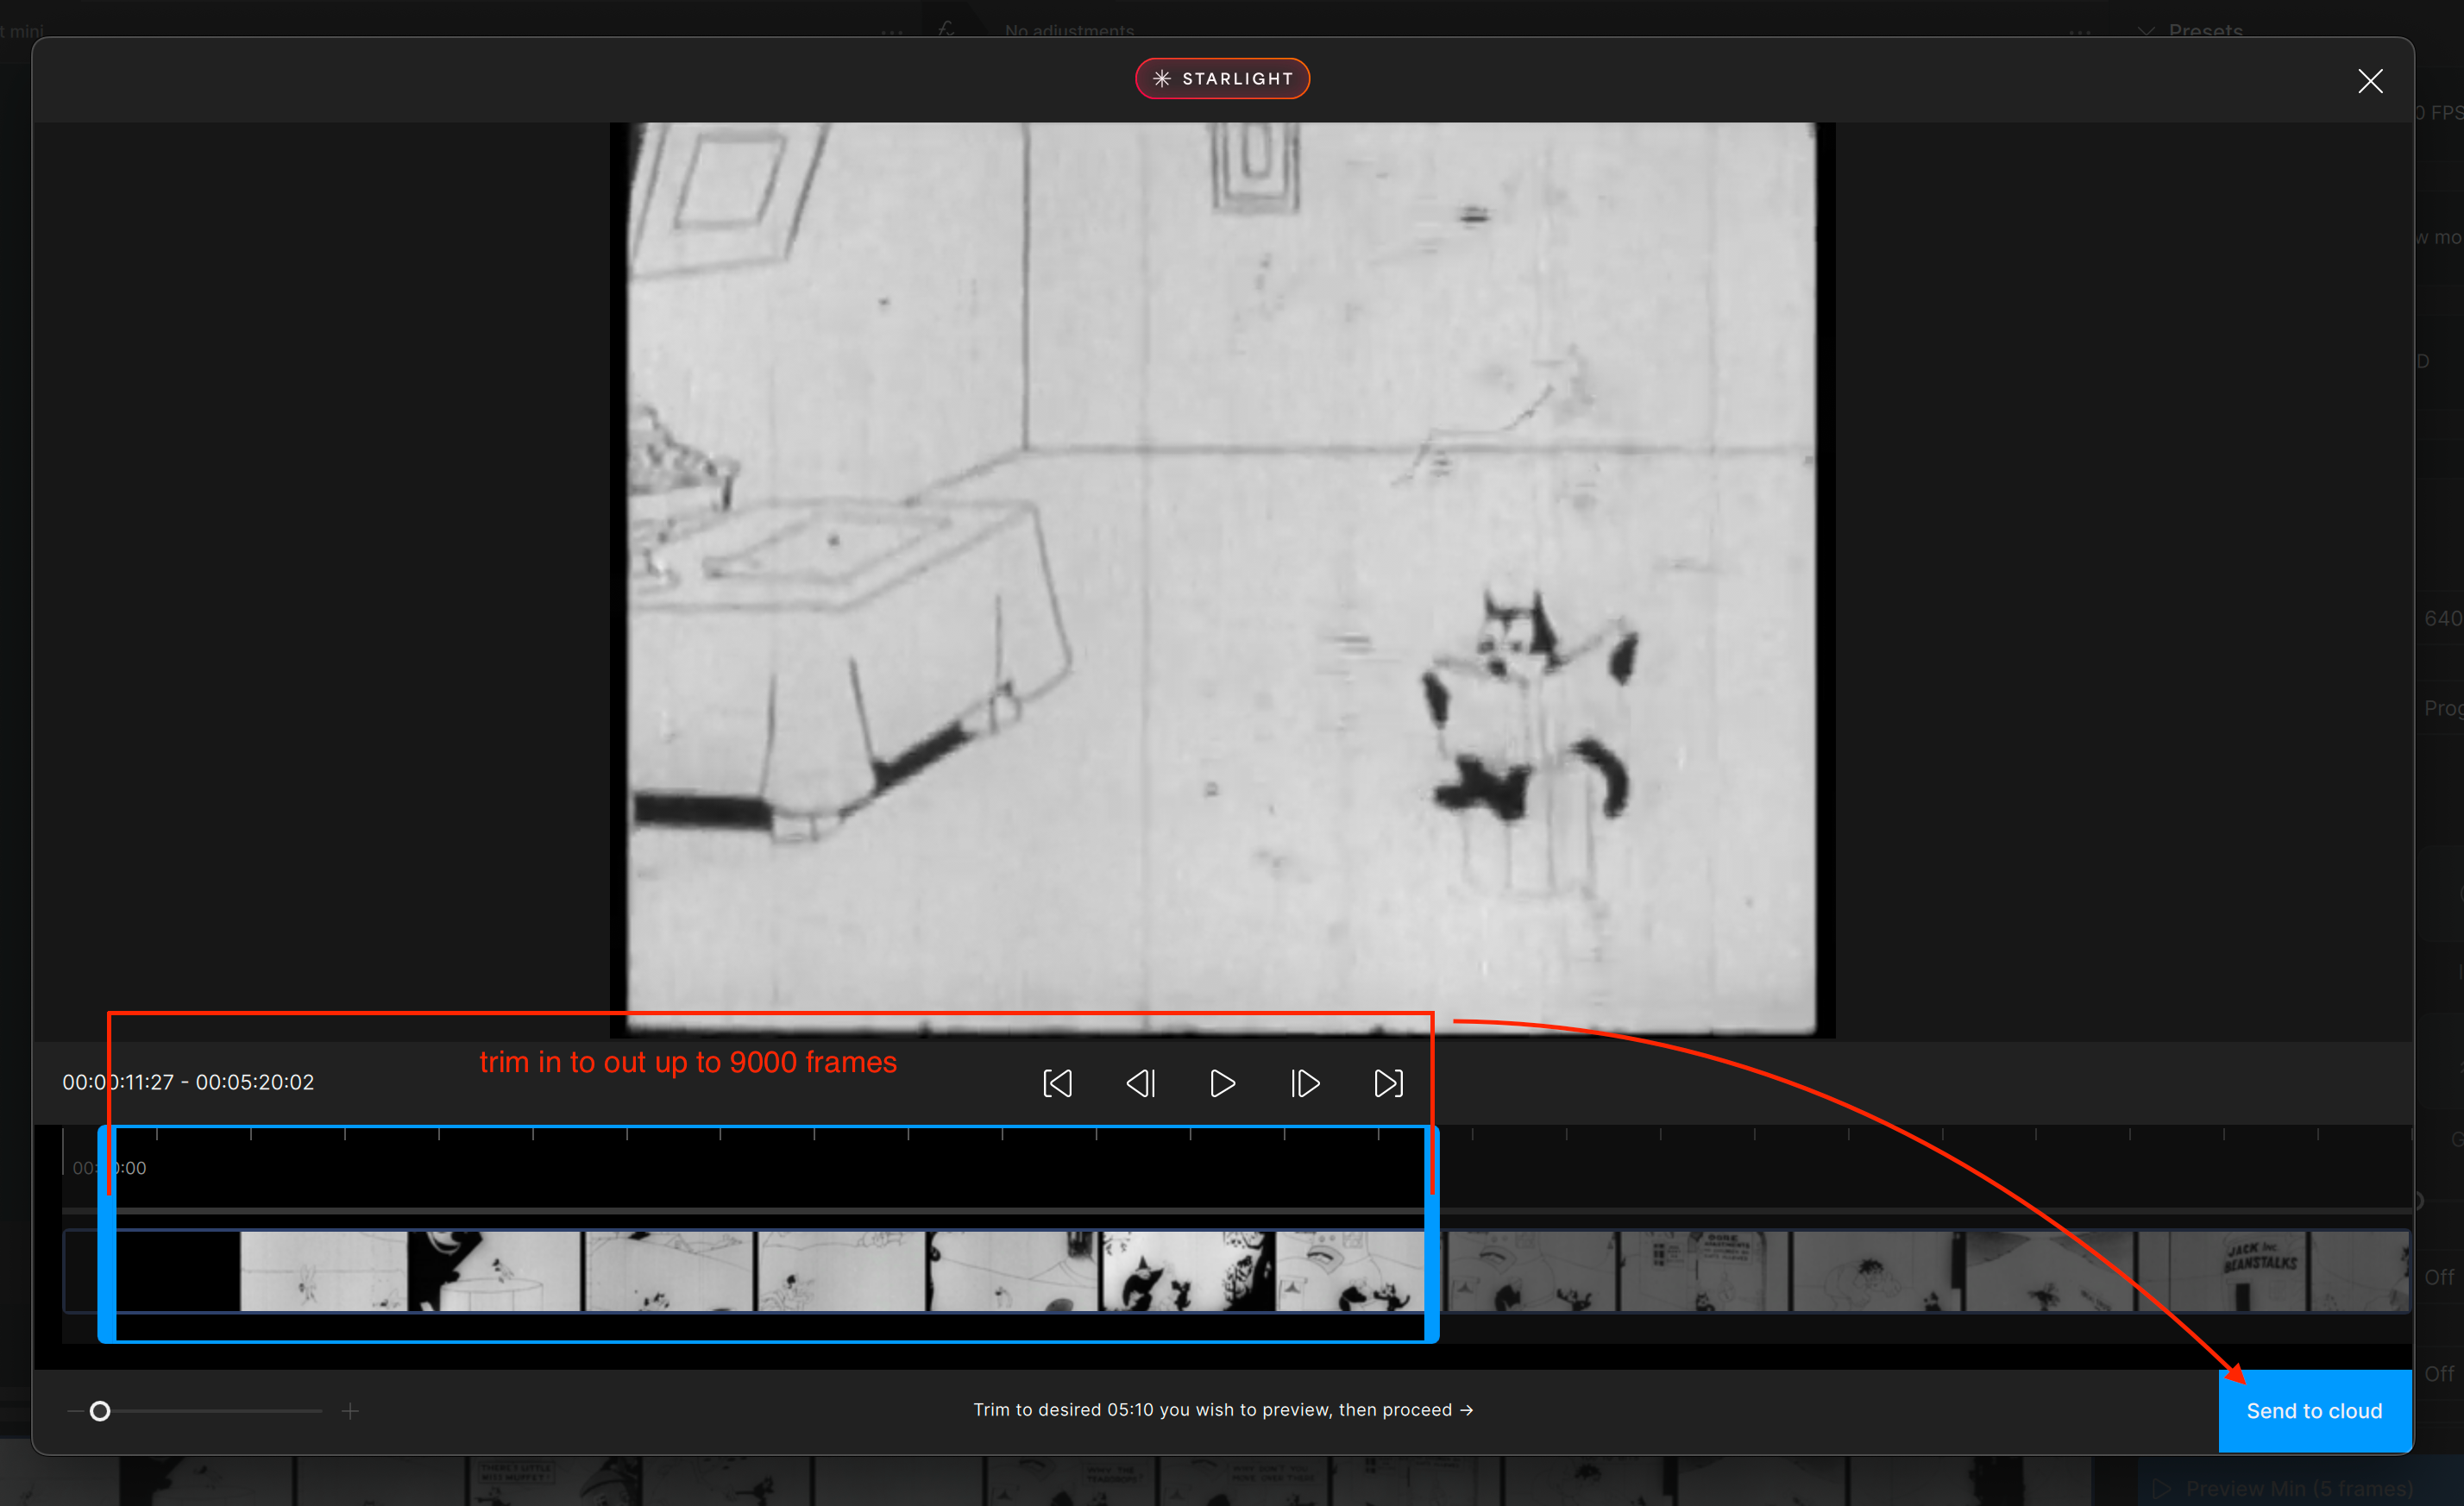
Task: Play the video preview
Action: coord(1222,1083)
